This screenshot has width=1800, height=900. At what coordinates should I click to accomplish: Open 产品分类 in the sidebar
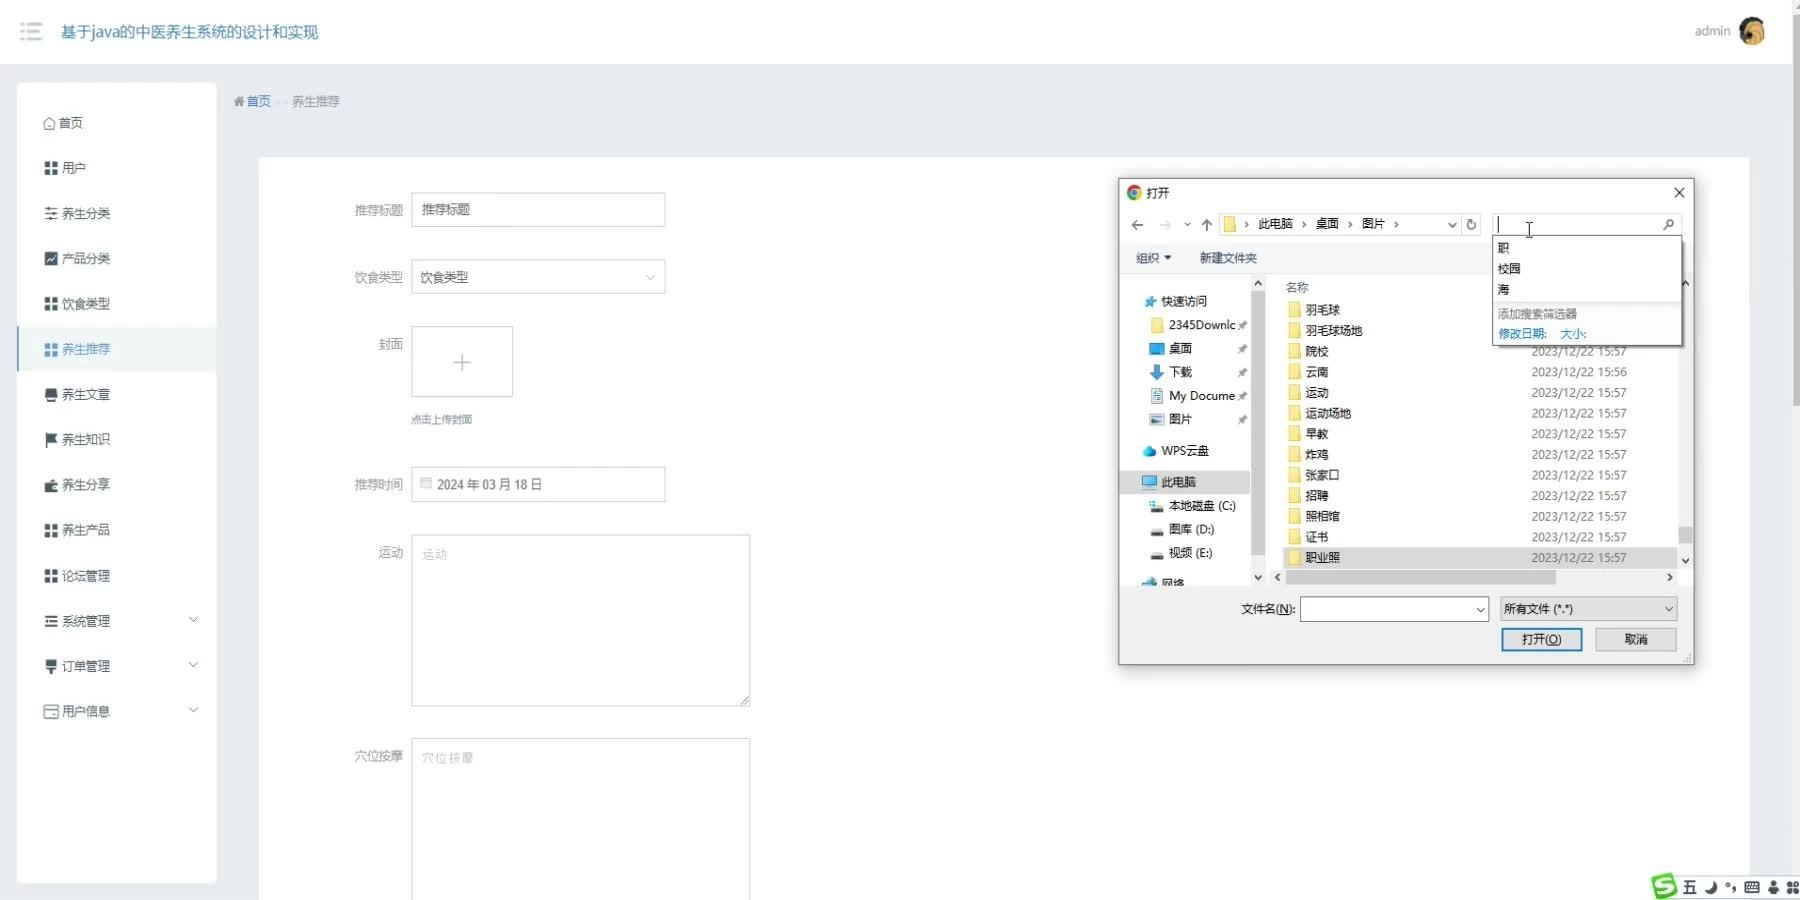[x=77, y=258]
